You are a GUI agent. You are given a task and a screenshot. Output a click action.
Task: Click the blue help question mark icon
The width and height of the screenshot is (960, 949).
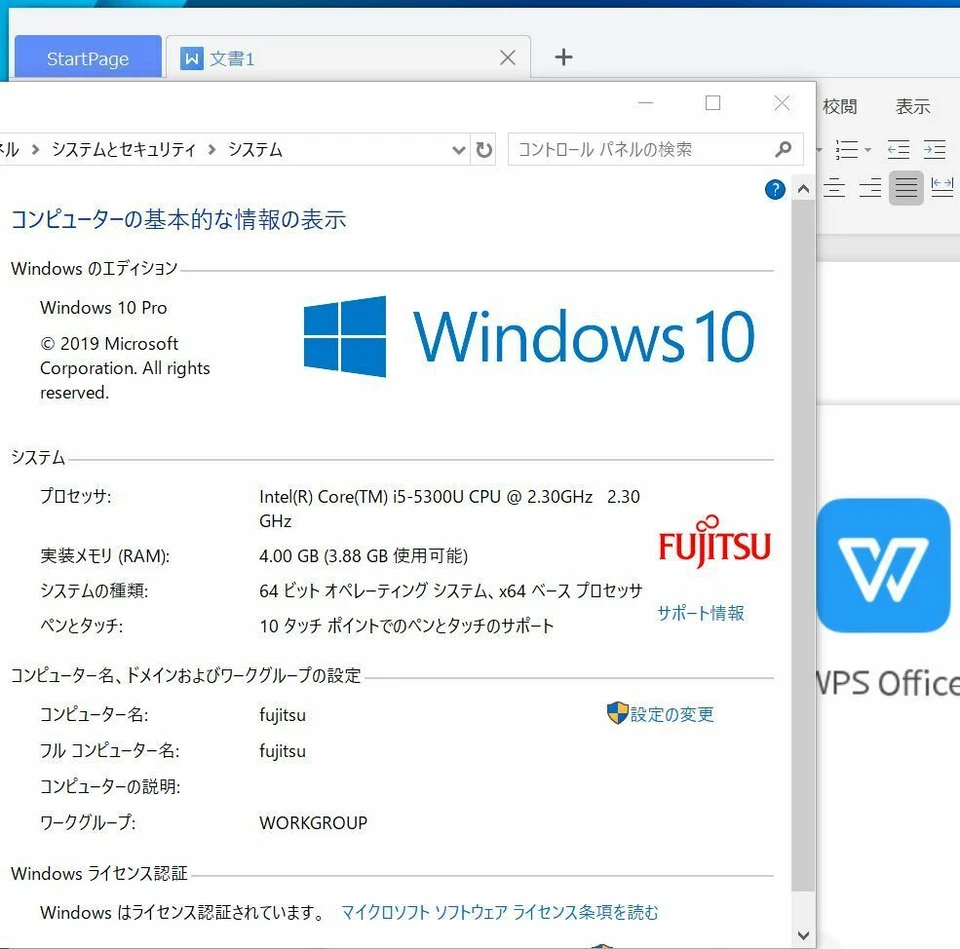click(774, 189)
